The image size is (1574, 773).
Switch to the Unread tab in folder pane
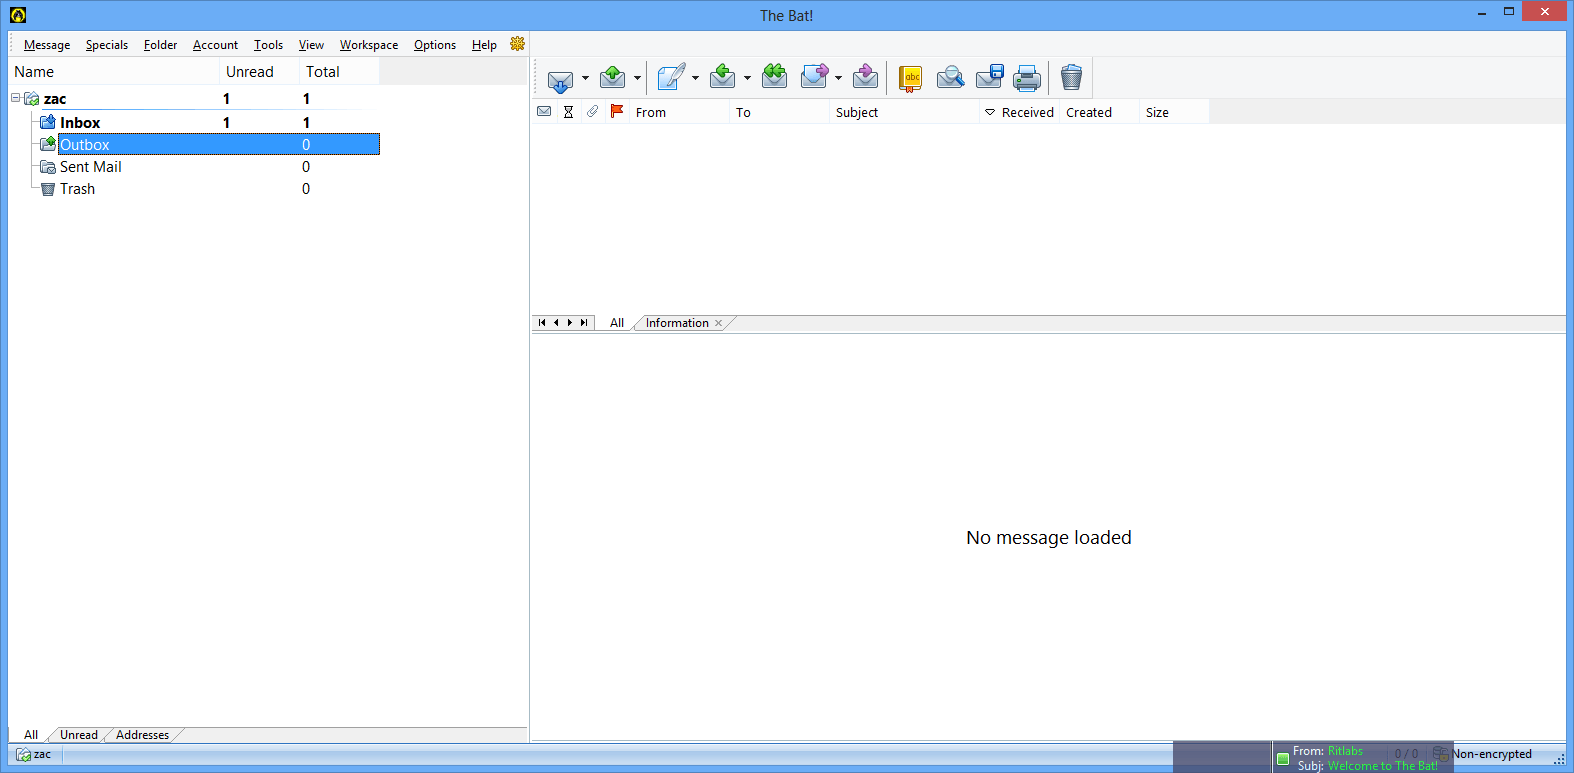pyautogui.click(x=79, y=735)
